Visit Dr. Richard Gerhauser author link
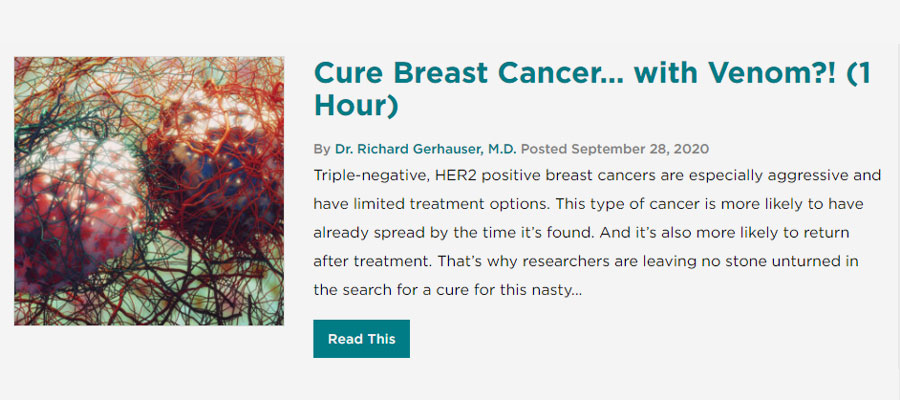 click(x=426, y=149)
